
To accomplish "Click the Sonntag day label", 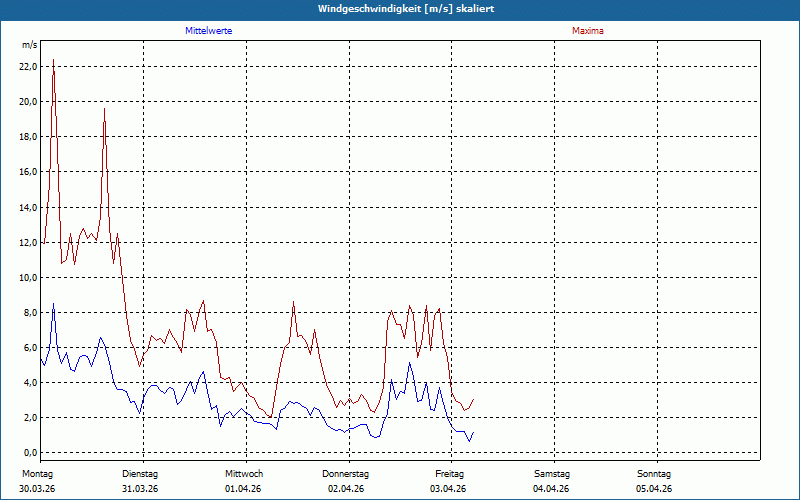I will [654, 474].
